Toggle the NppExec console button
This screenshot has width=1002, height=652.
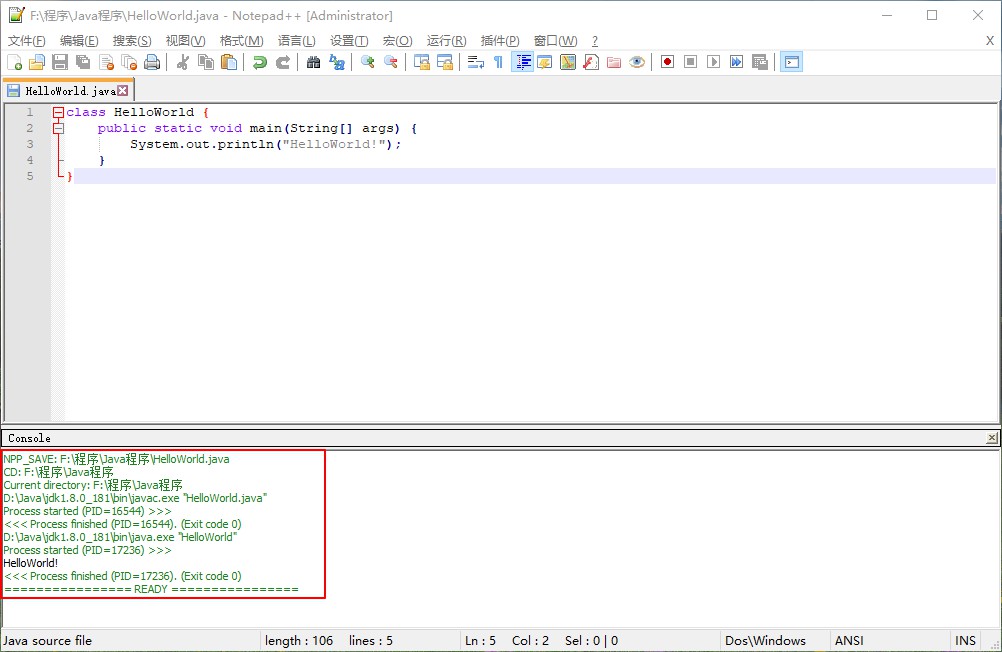click(x=791, y=62)
